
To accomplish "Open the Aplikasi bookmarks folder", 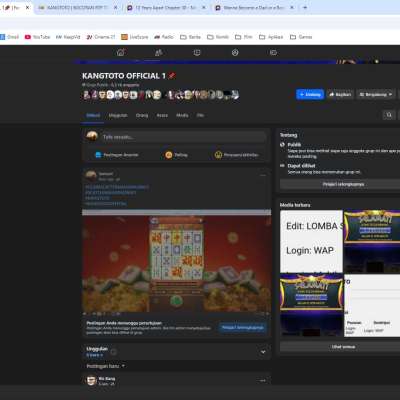I will pyautogui.click(x=271, y=37).
